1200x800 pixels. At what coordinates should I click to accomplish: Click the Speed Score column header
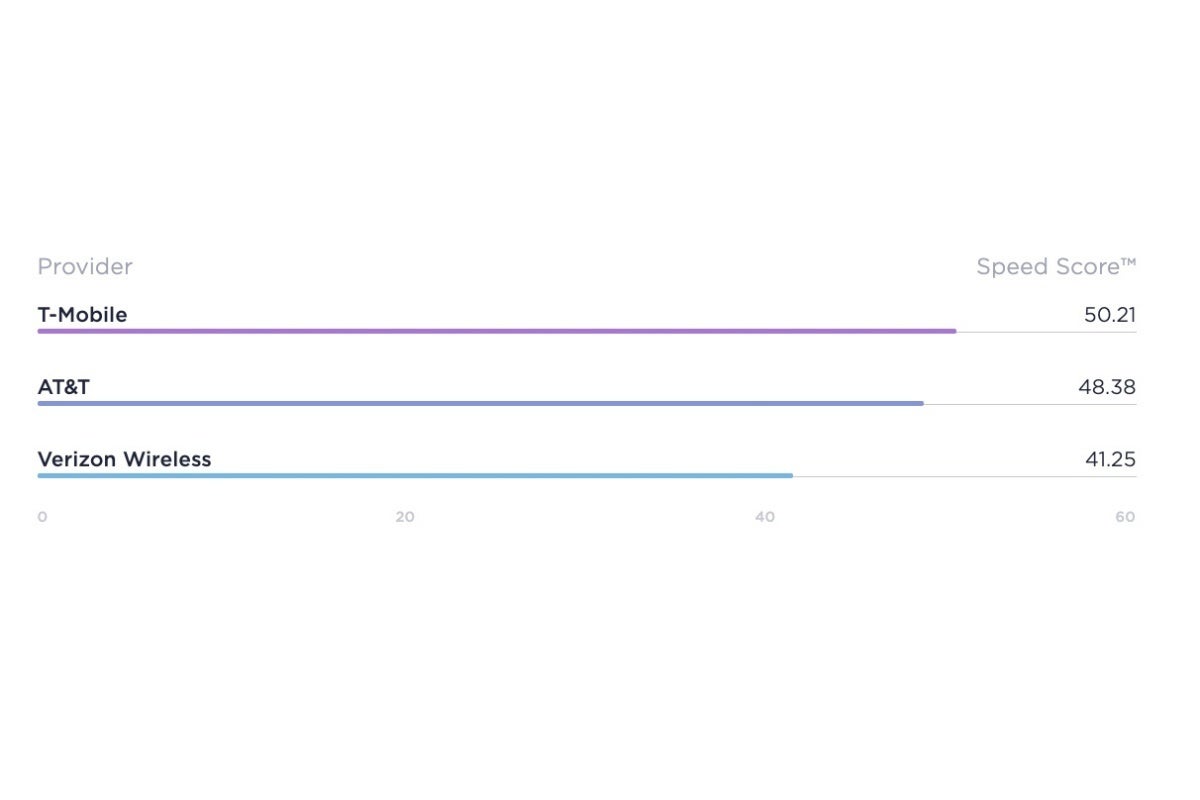click(1056, 267)
